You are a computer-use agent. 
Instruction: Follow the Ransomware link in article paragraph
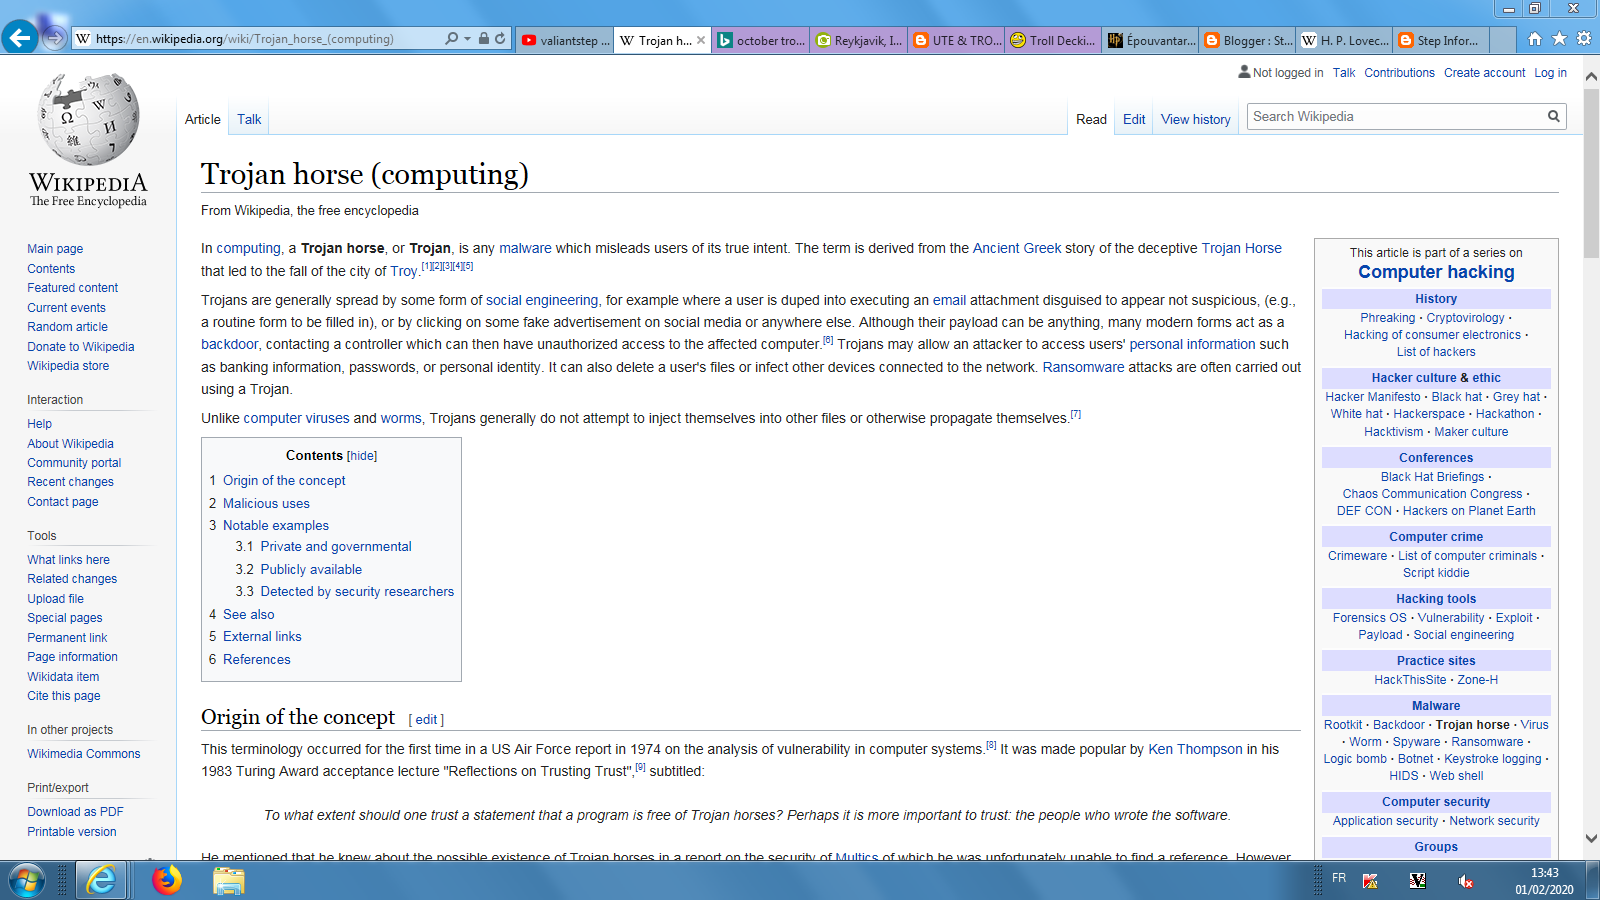point(1083,367)
